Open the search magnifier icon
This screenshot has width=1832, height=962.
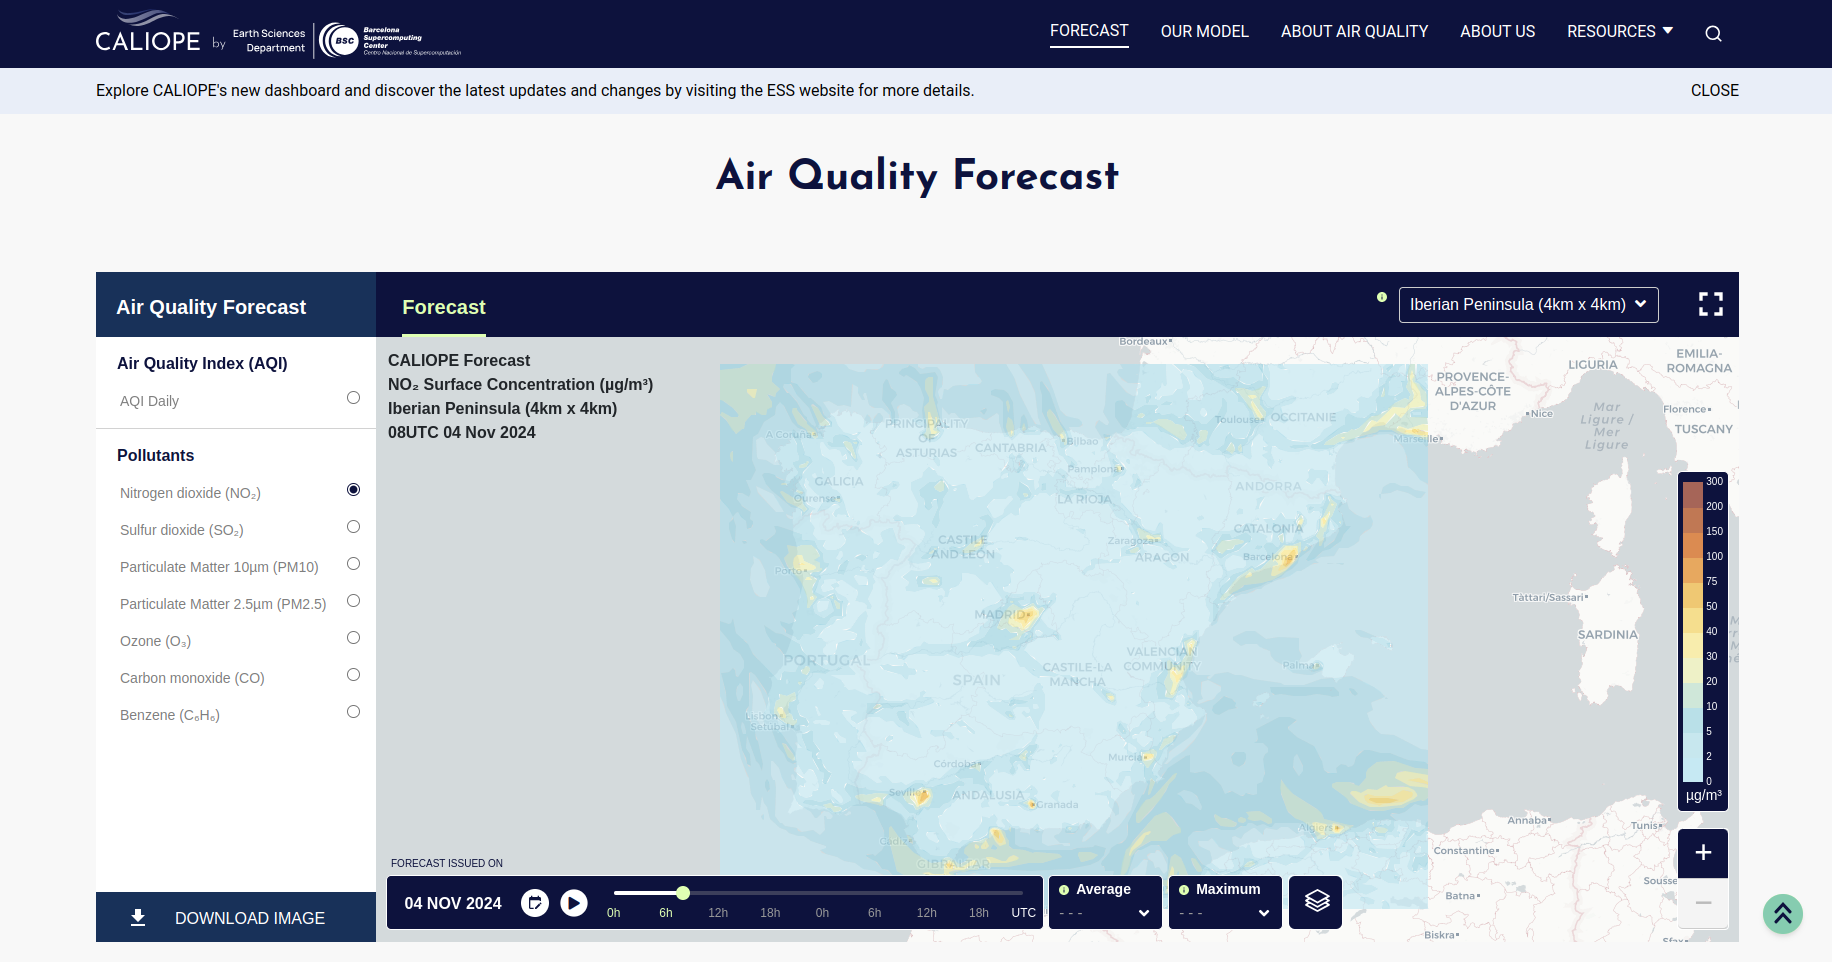pyautogui.click(x=1713, y=33)
